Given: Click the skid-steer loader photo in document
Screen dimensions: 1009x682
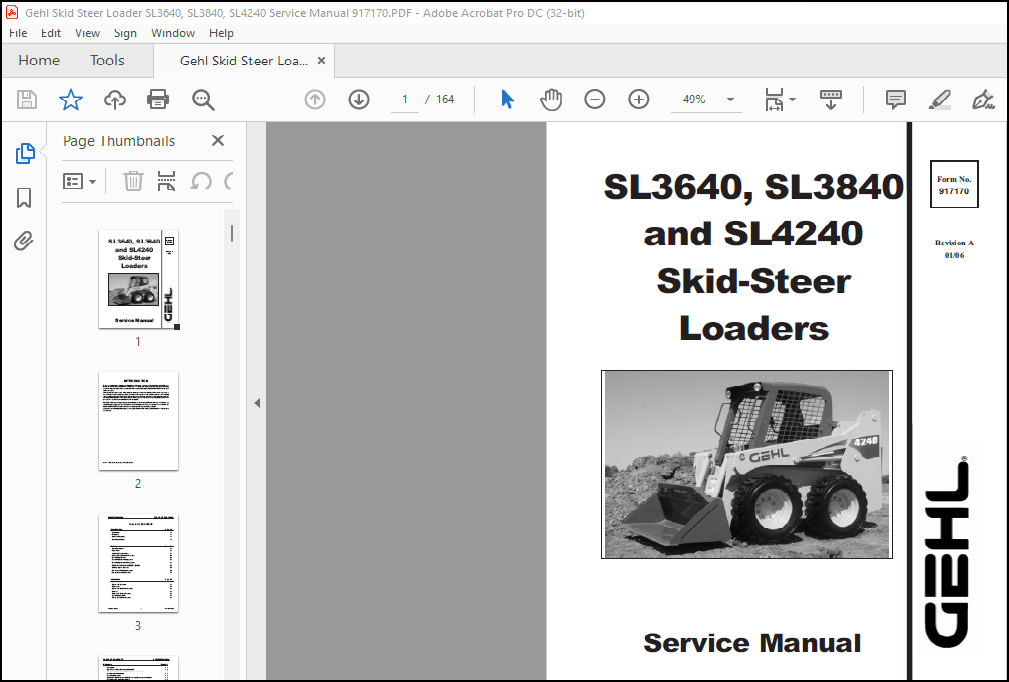Looking at the screenshot, I should 746,464.
